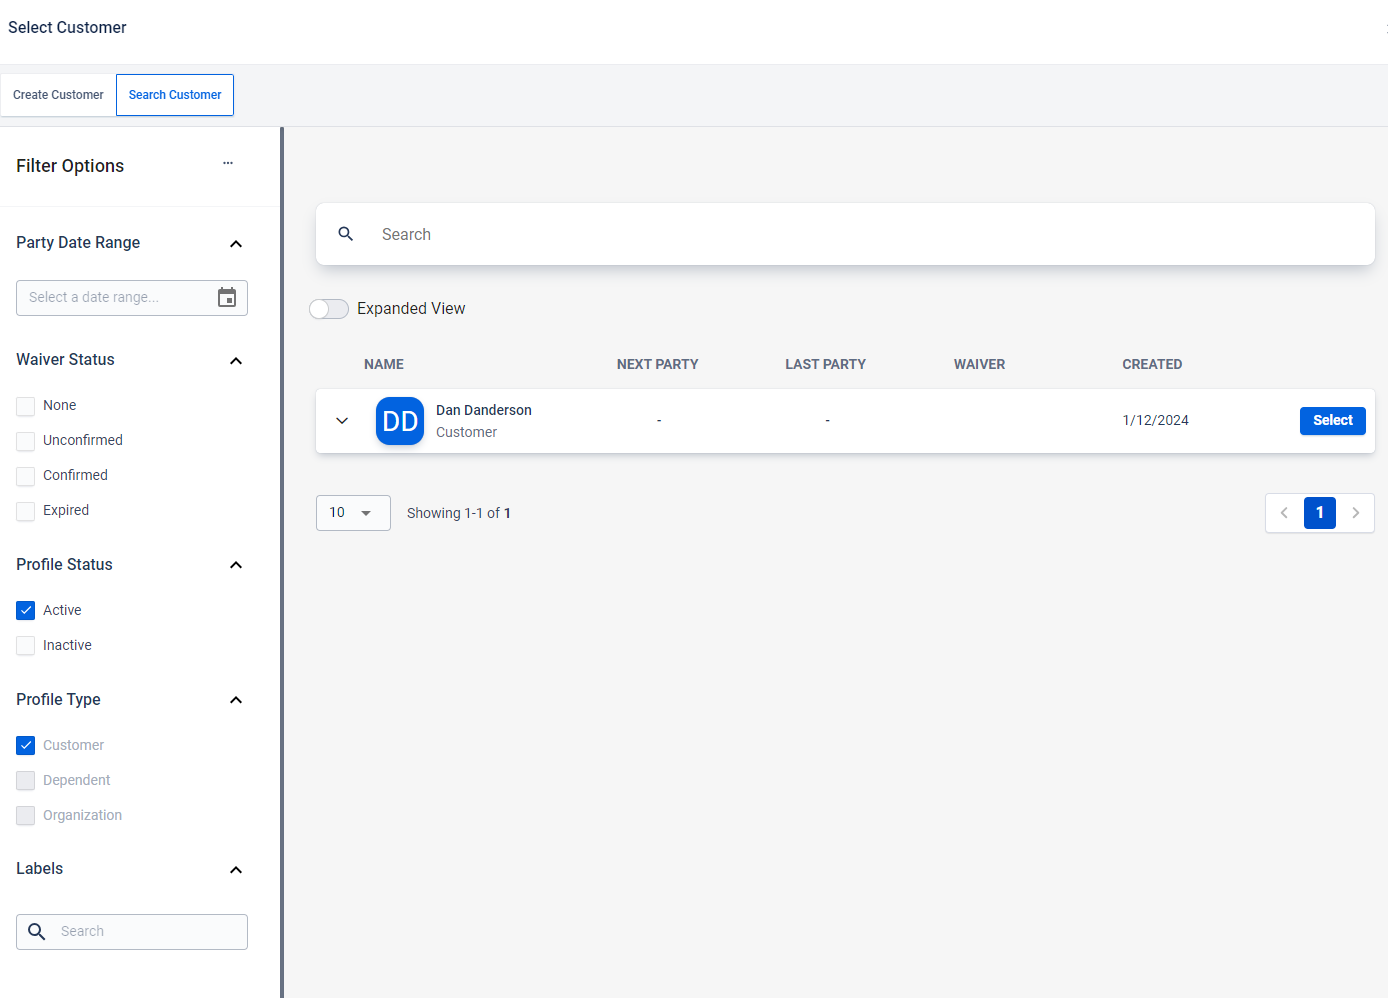Enable the Inactive profile status checkbox
This screenshot has height=998, width=1388.
point(26,646)
